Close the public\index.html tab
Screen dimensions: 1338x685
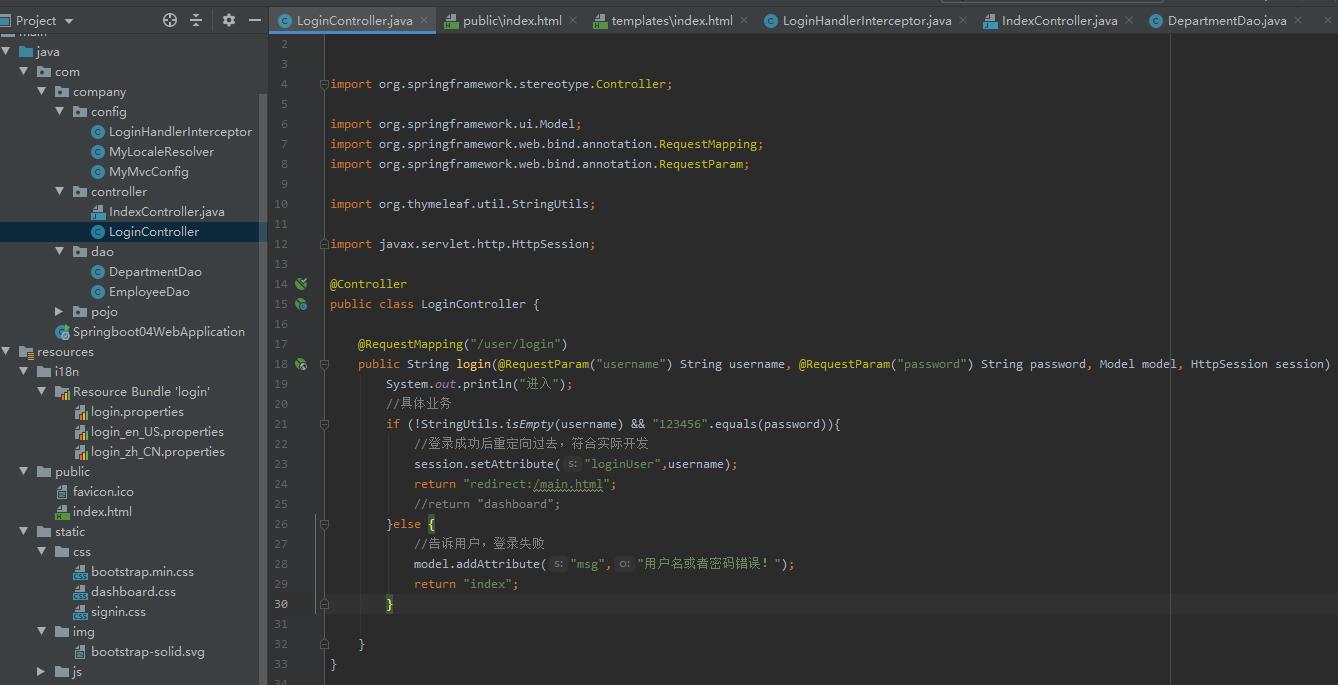(x=573, y=20)
